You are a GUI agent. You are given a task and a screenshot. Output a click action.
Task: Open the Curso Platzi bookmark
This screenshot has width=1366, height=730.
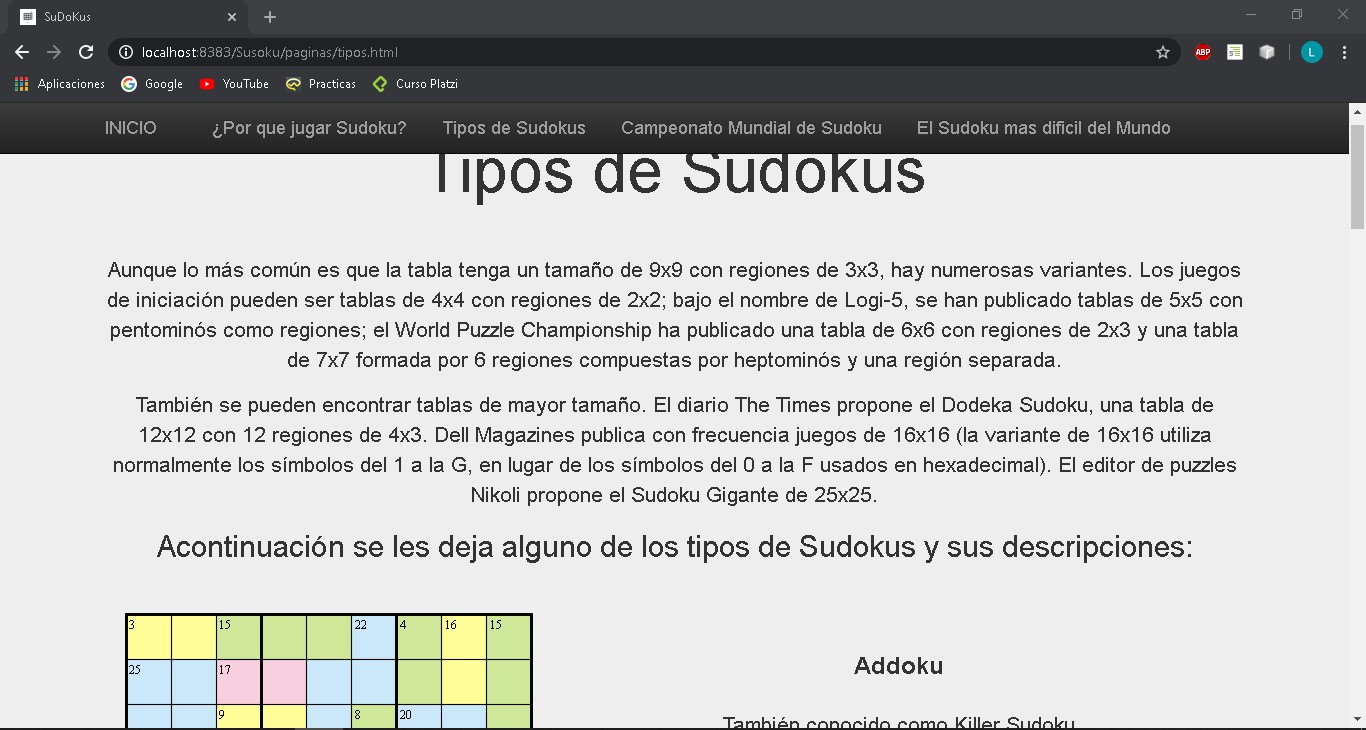tap(415, 84)
